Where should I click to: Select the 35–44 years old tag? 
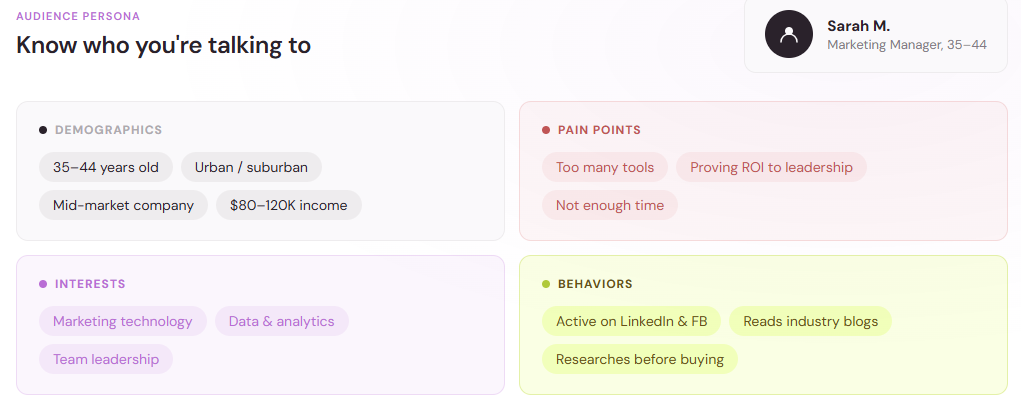click(x=105, y=167)
